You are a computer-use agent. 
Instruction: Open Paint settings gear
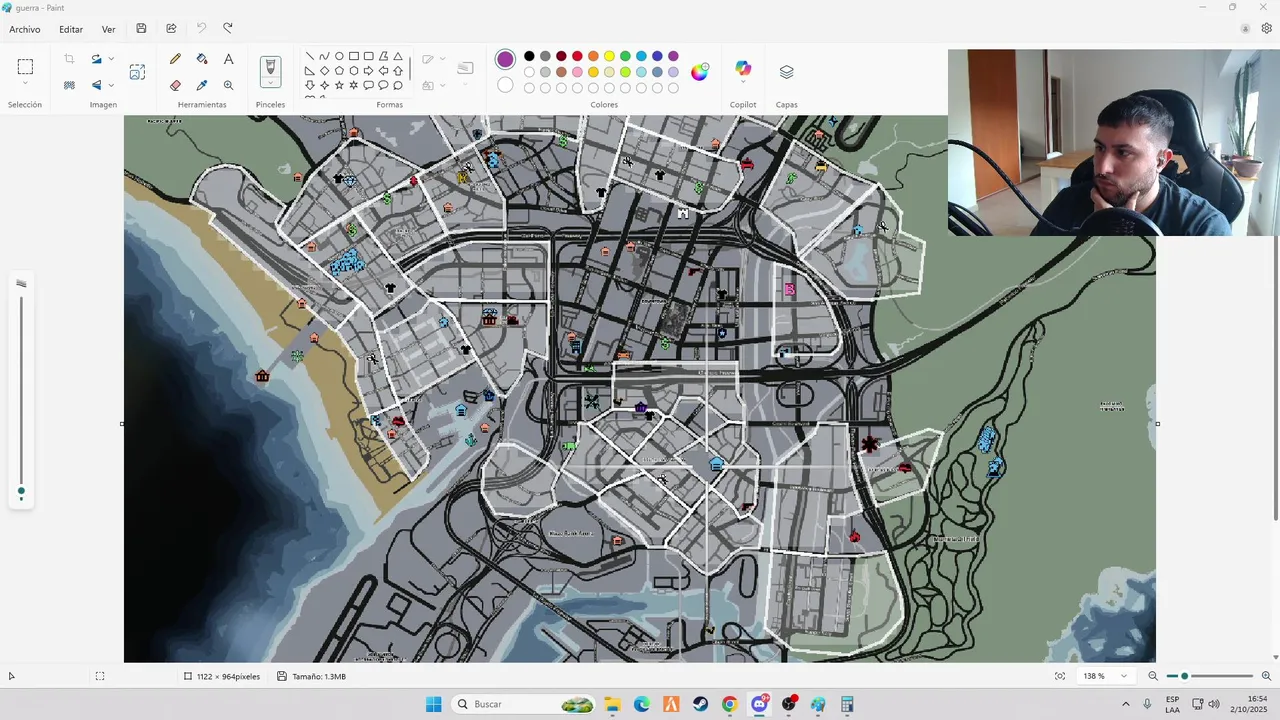pyautogui.click(x=1266, y=29)
